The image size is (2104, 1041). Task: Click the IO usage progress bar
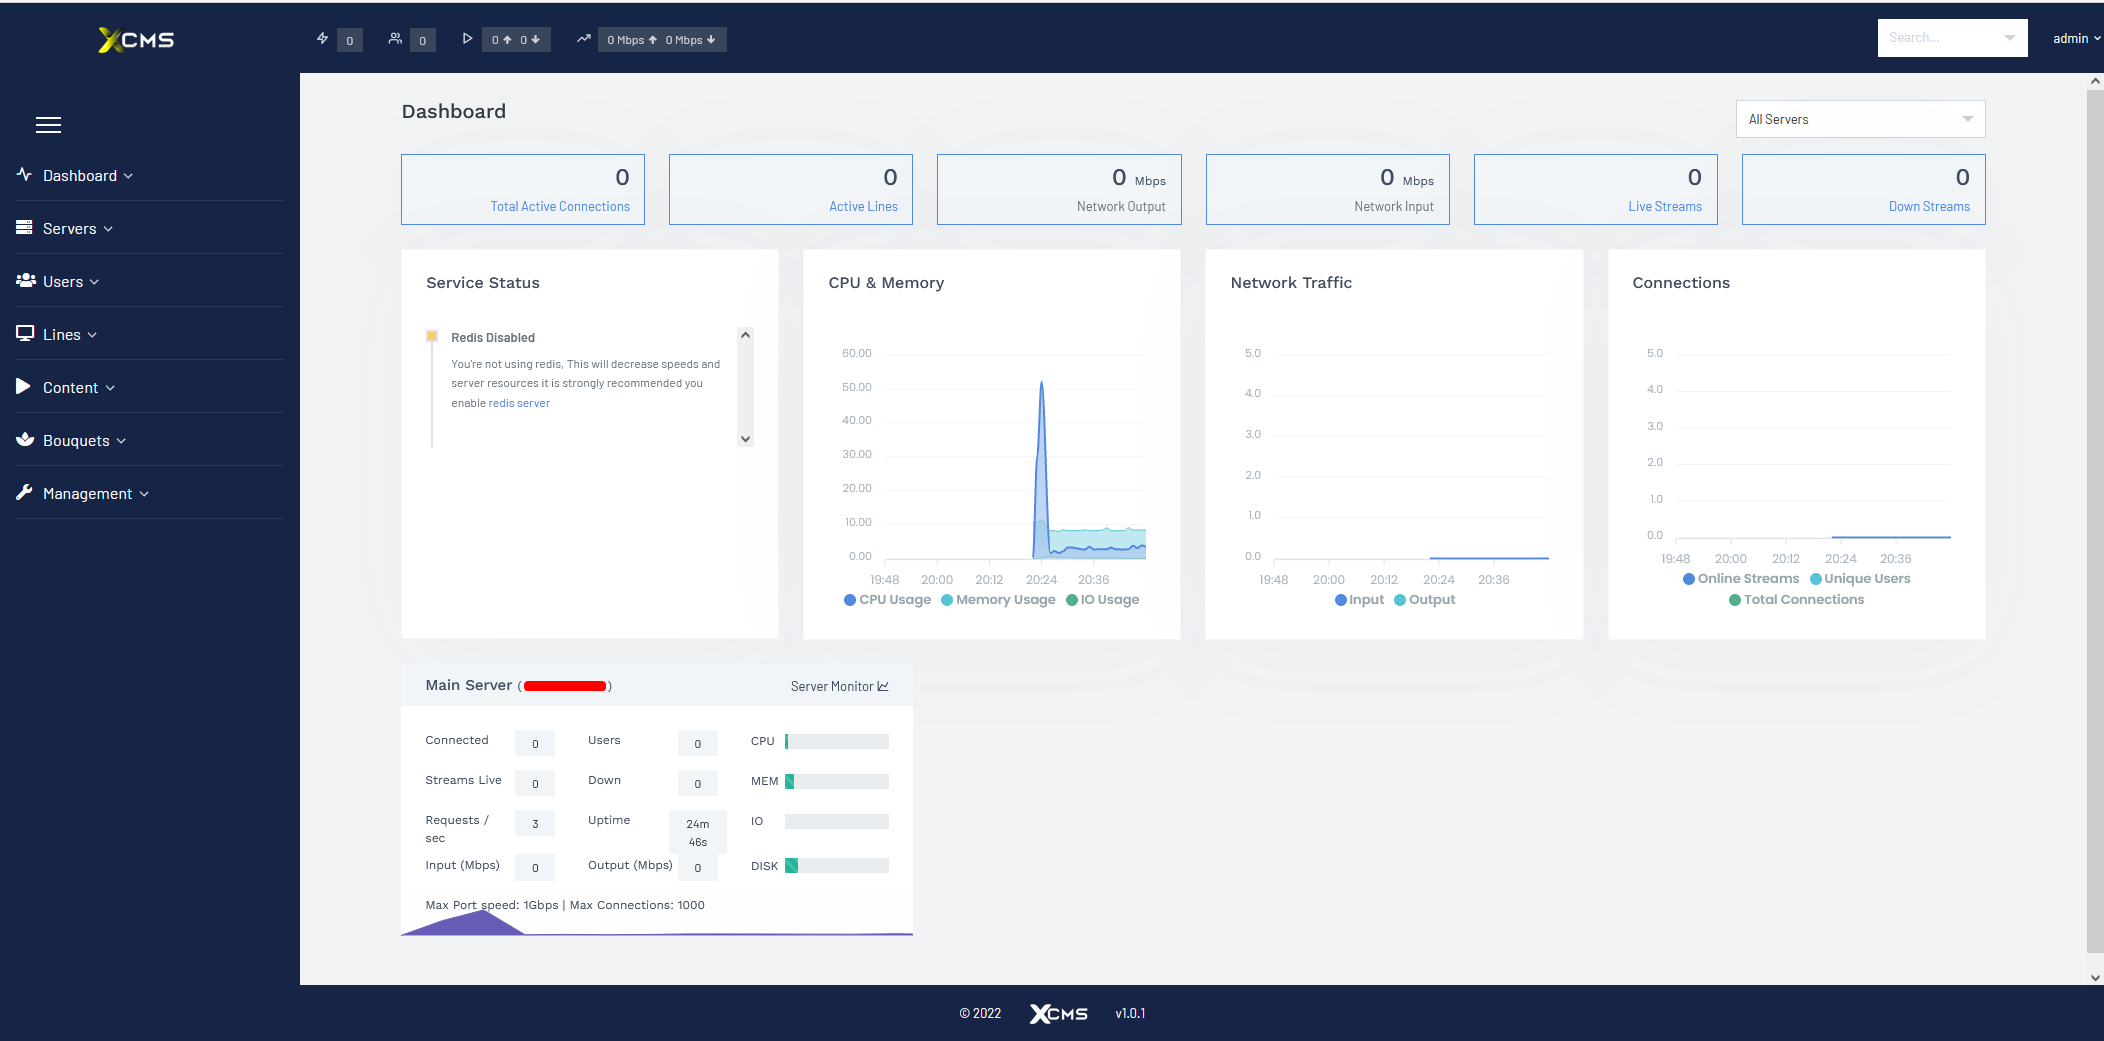click(837, 821)
